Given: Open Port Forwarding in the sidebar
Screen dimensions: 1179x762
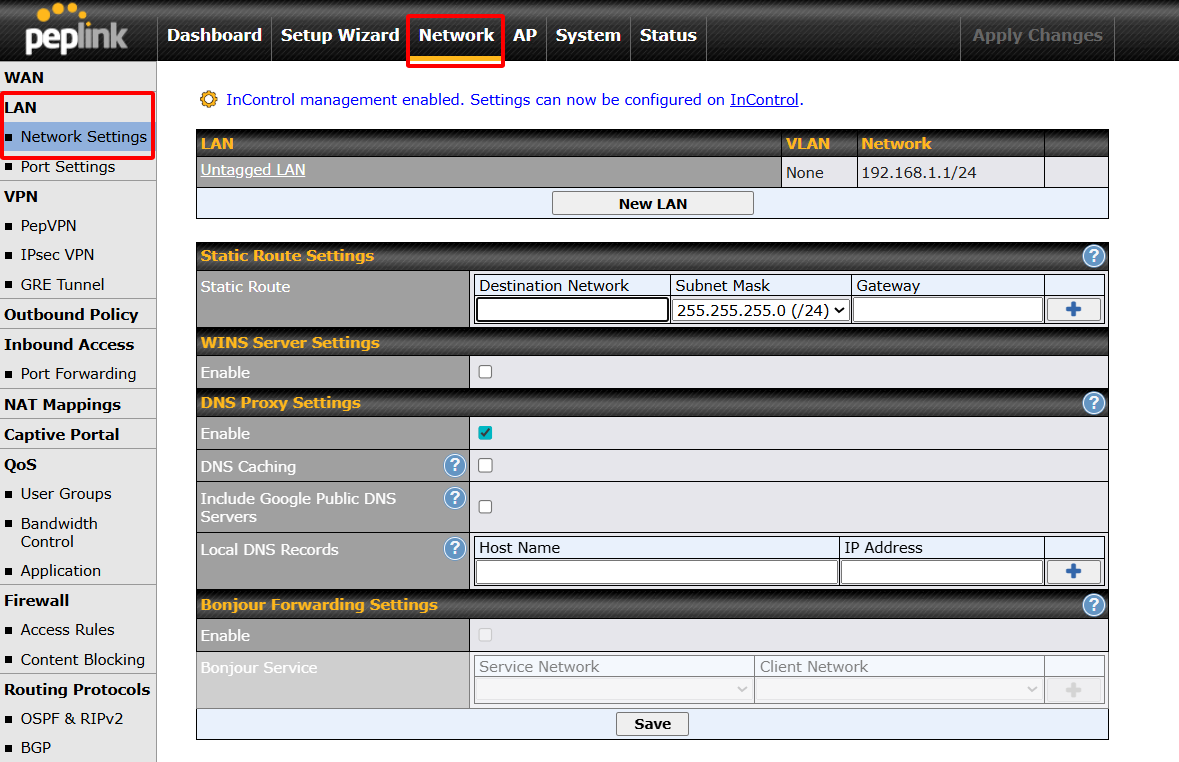Looking at the screenshot, I should point(78,374).
